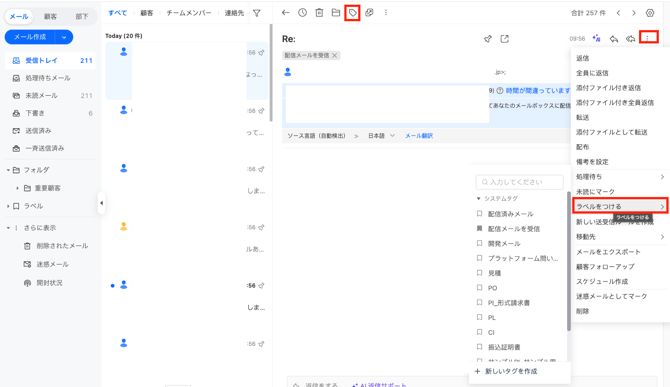Image resolution: width=670 pixels, height=387 pixels.
Task: Open 送信済み sent folder
Action: (50, 131)
